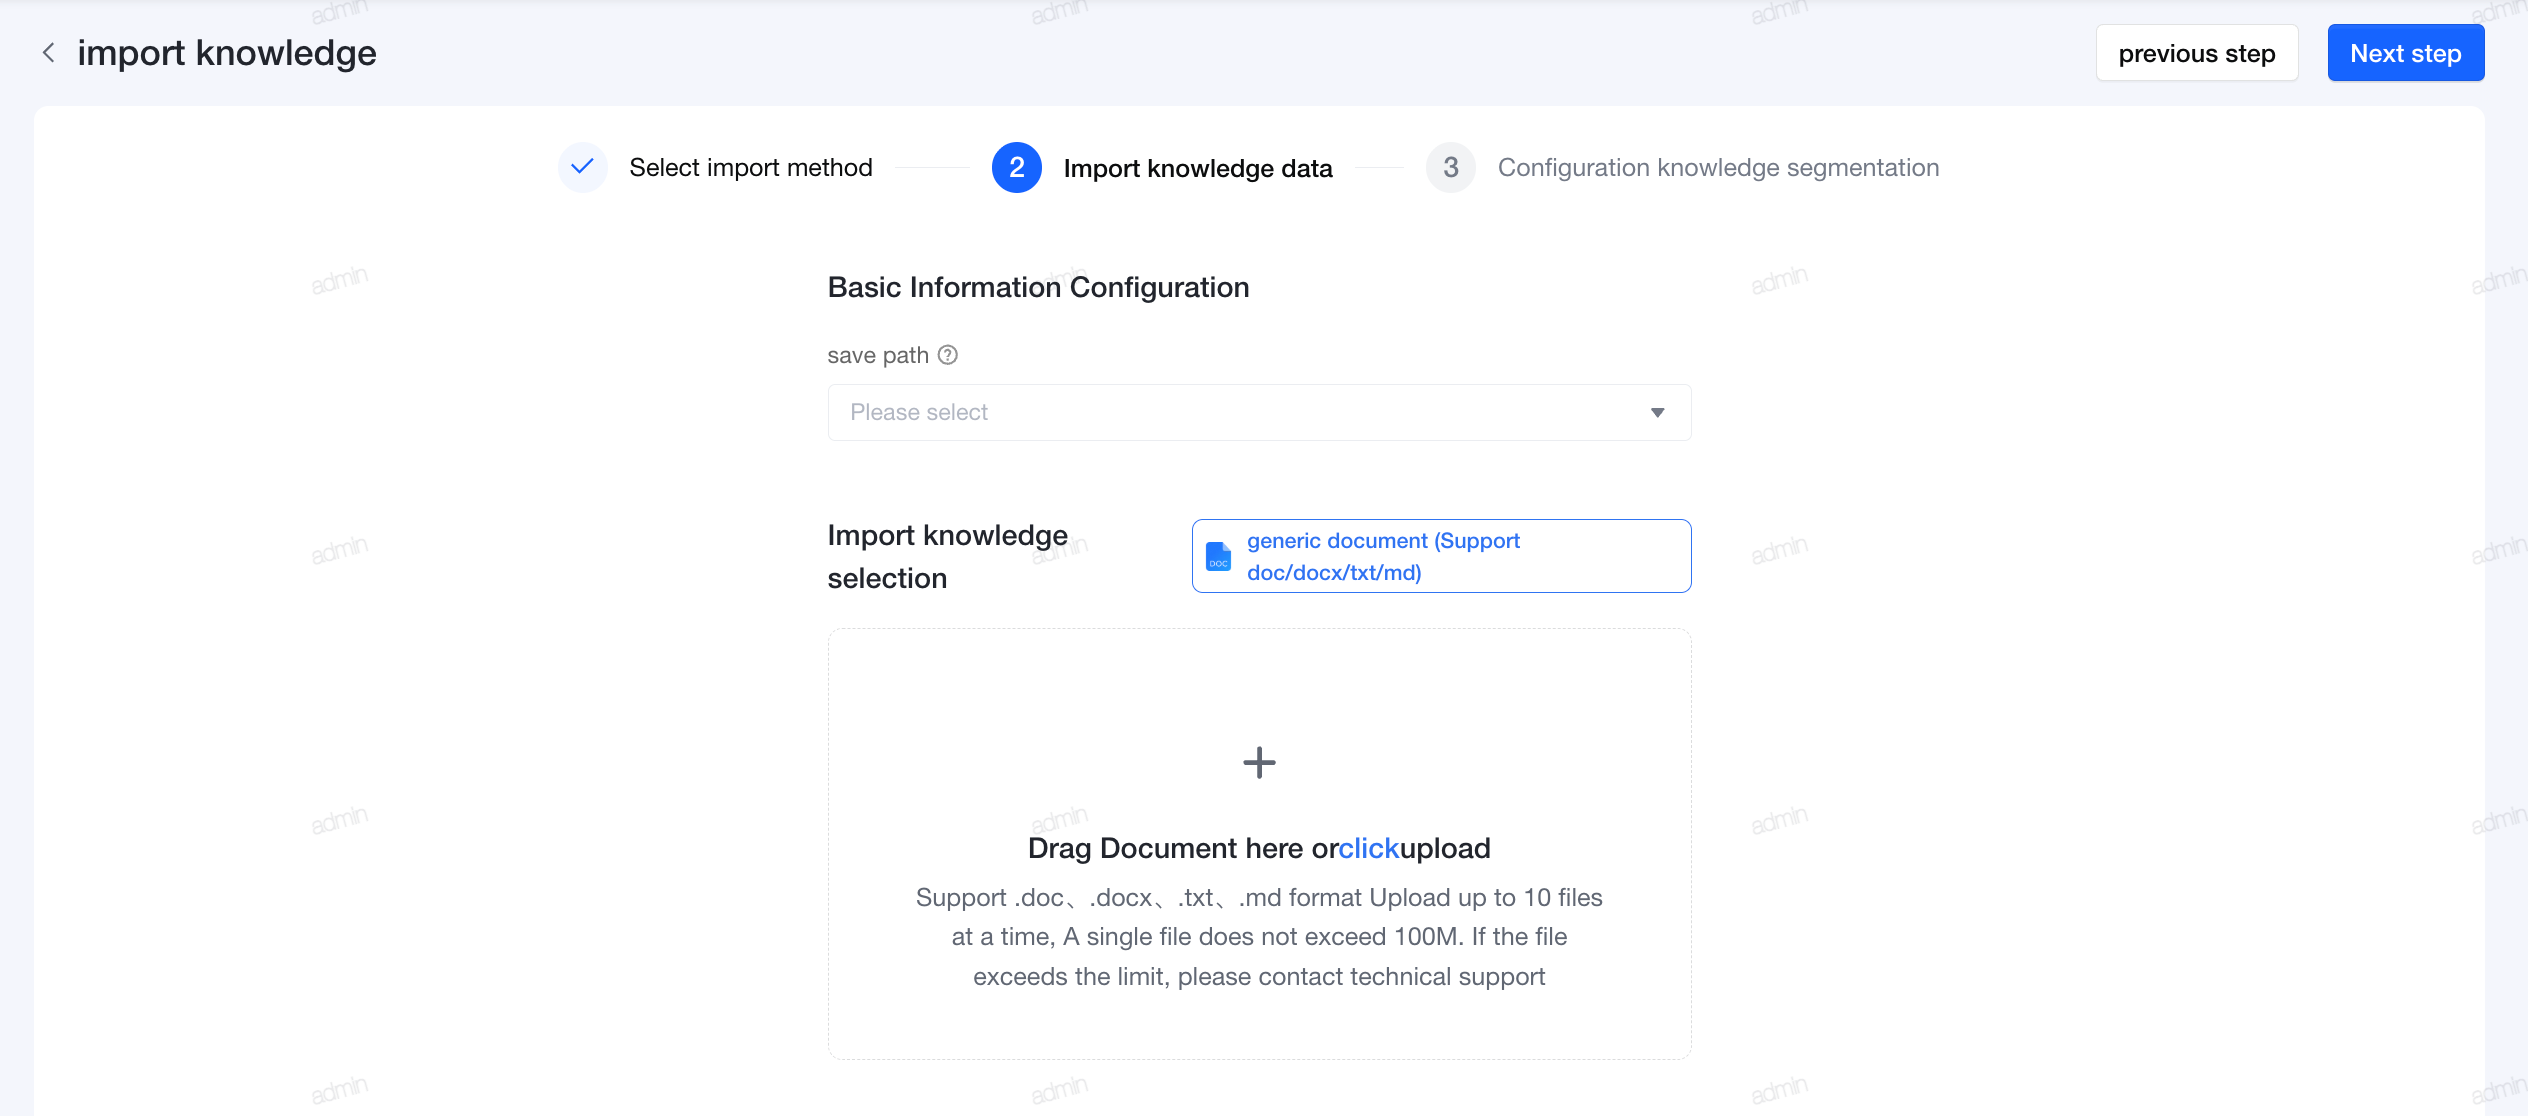Click the save path help question icon
Image resolution: width=2528 pixels, height=1116 pixels.
[948, 355]
